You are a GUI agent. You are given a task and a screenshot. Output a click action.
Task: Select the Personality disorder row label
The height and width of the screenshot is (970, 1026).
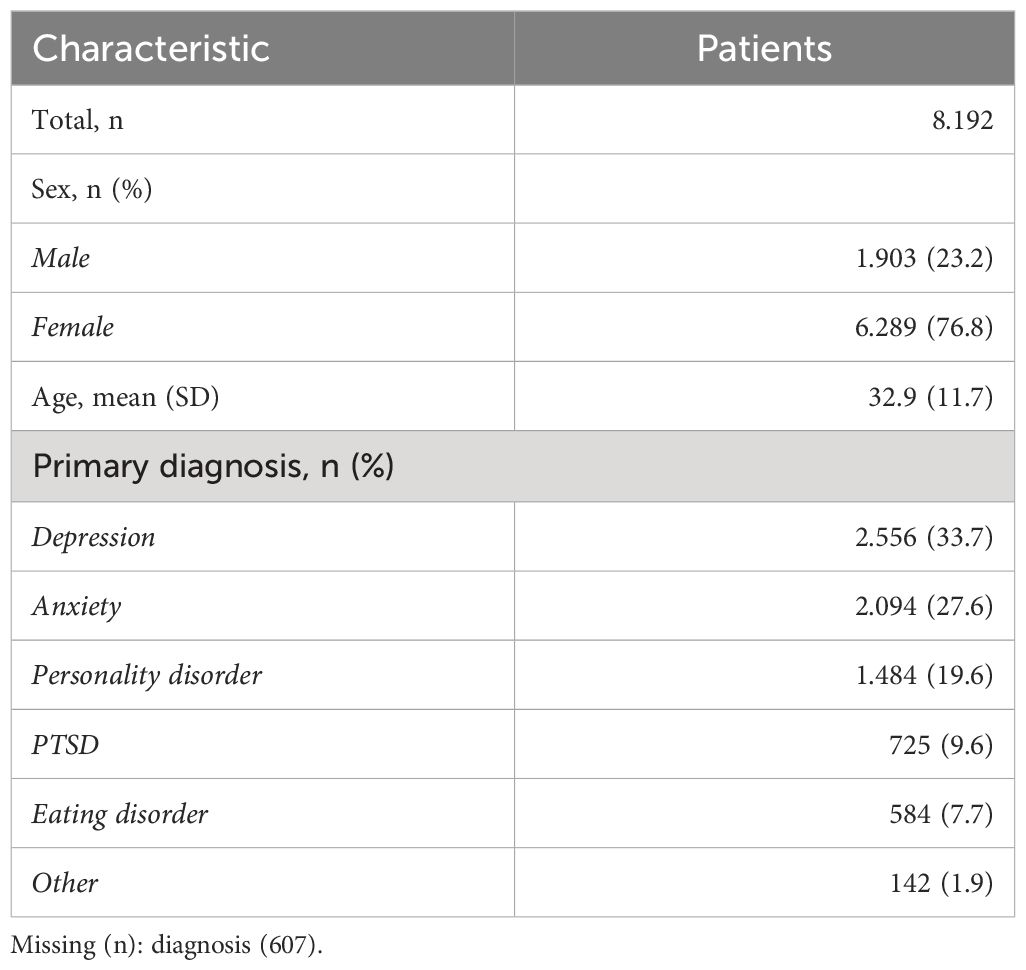coord(147,676)
